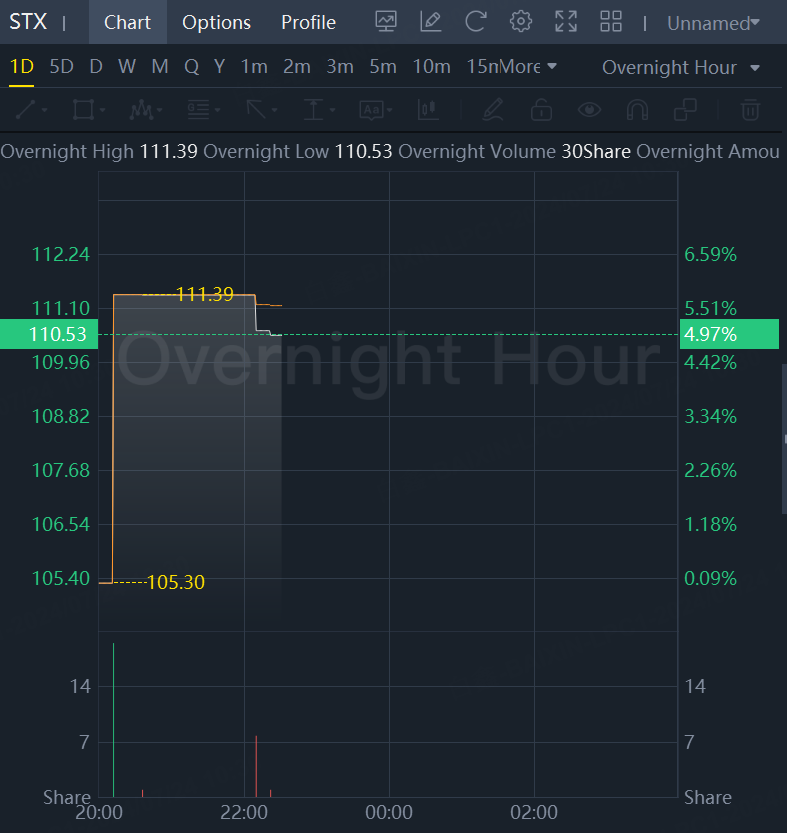The width and height of the screenshot is (787, 833).
Task: Select the price range measure tool
Action: (x=314, y=110)
